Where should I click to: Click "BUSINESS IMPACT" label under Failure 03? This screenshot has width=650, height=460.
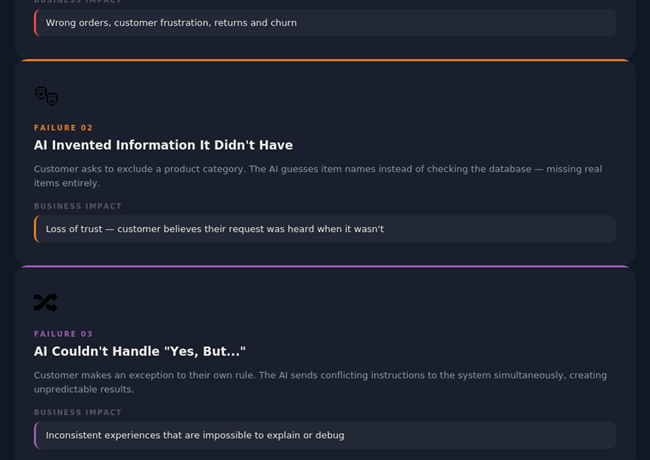tap(78, 412)
